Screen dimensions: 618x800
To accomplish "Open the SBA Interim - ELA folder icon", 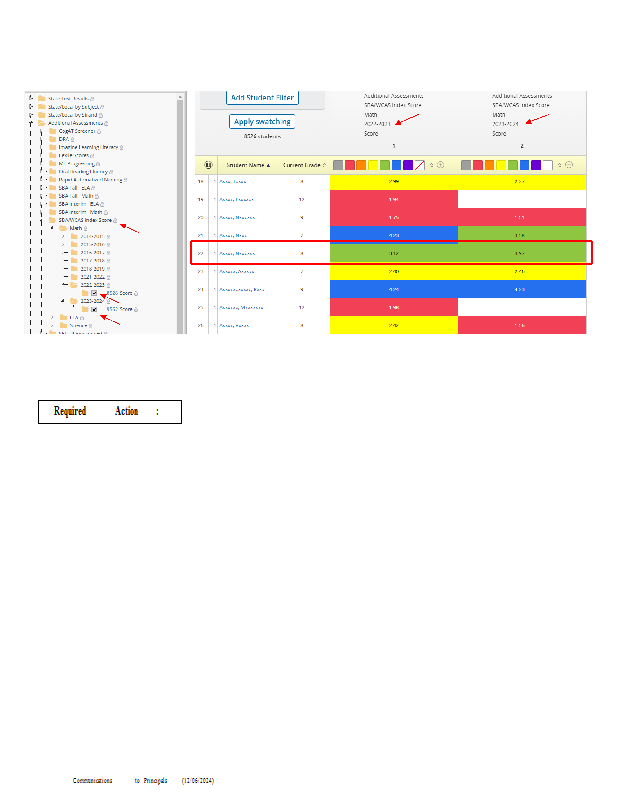I will [x=53, y=204].
